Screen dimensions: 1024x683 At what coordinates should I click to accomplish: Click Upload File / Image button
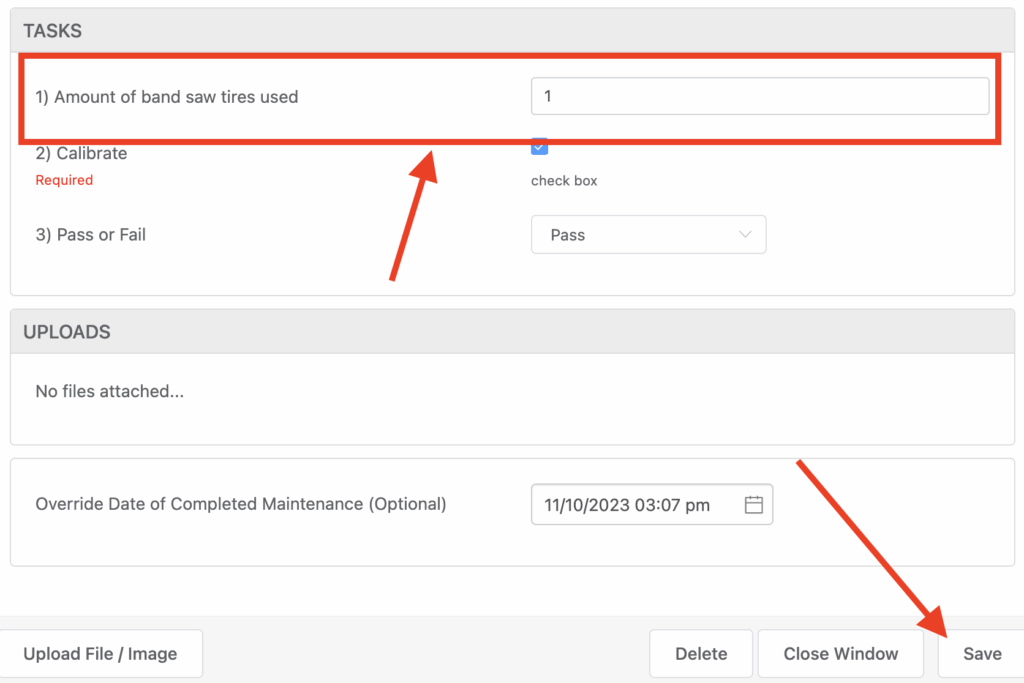coord(100,654)
